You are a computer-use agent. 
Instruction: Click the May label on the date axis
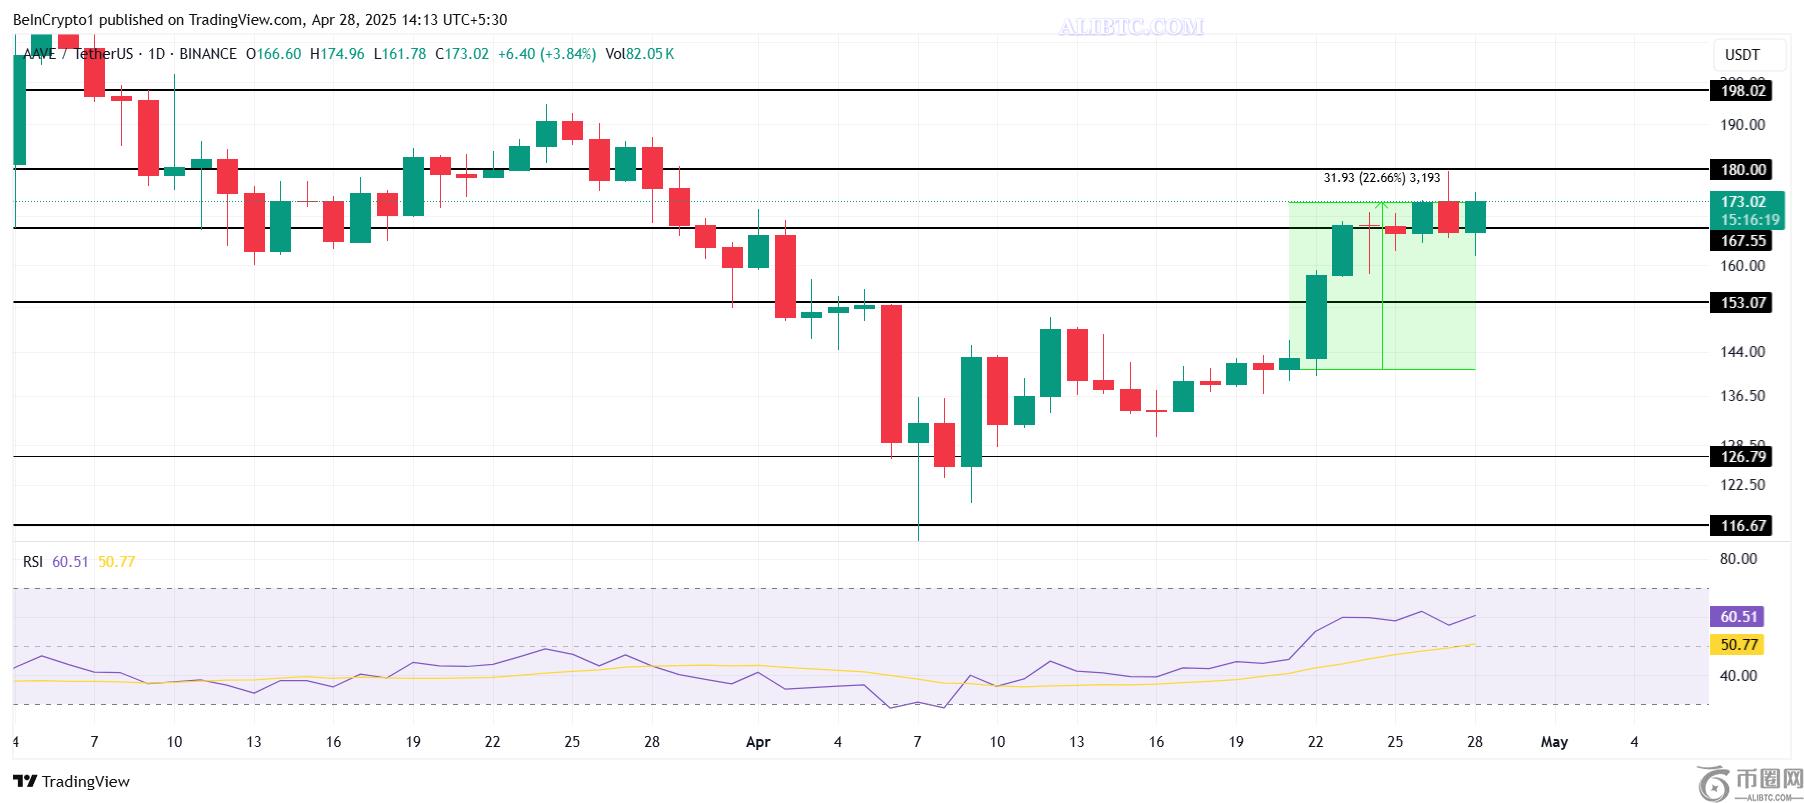pyautogui.click(x=1554, y=742)
